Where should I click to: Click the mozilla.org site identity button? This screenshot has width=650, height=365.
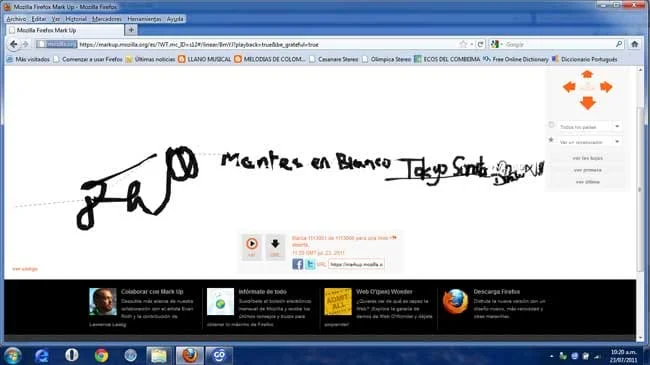point(56,44)
